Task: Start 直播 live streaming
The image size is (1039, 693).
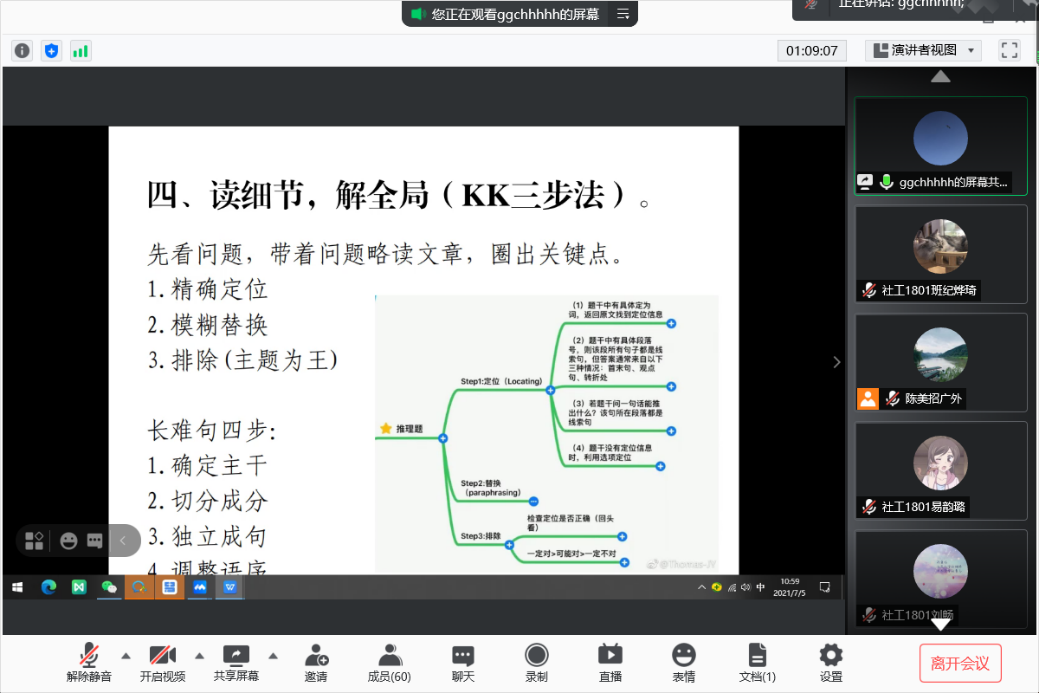Action: click(609, 662)
